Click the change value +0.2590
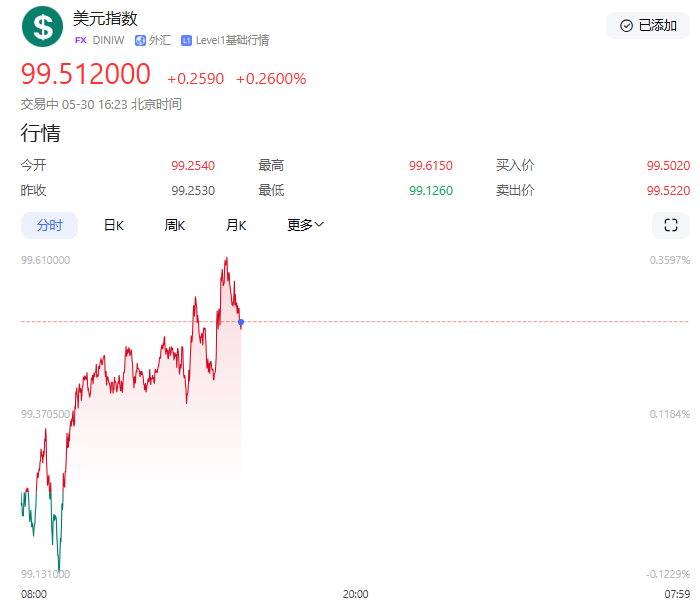Viewport: 700px width, 614px height. point(196,79)
